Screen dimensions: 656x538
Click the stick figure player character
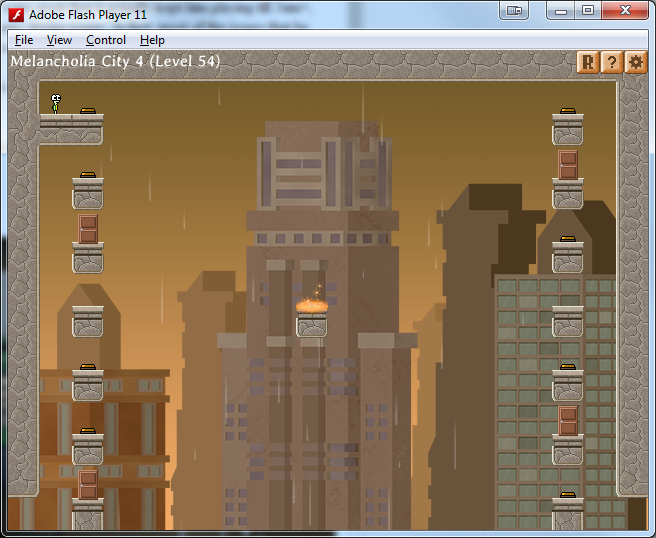coord(56,103)
